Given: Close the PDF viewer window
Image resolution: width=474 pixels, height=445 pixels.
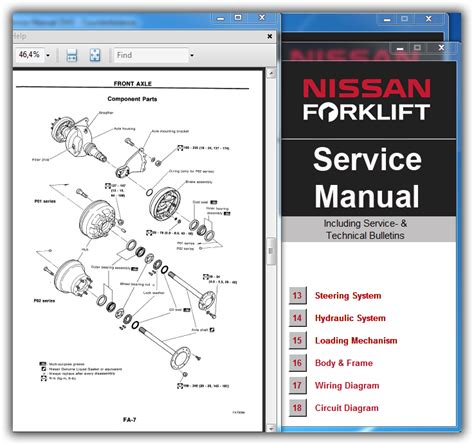Looking at the screenshot, I should point(262,18).
